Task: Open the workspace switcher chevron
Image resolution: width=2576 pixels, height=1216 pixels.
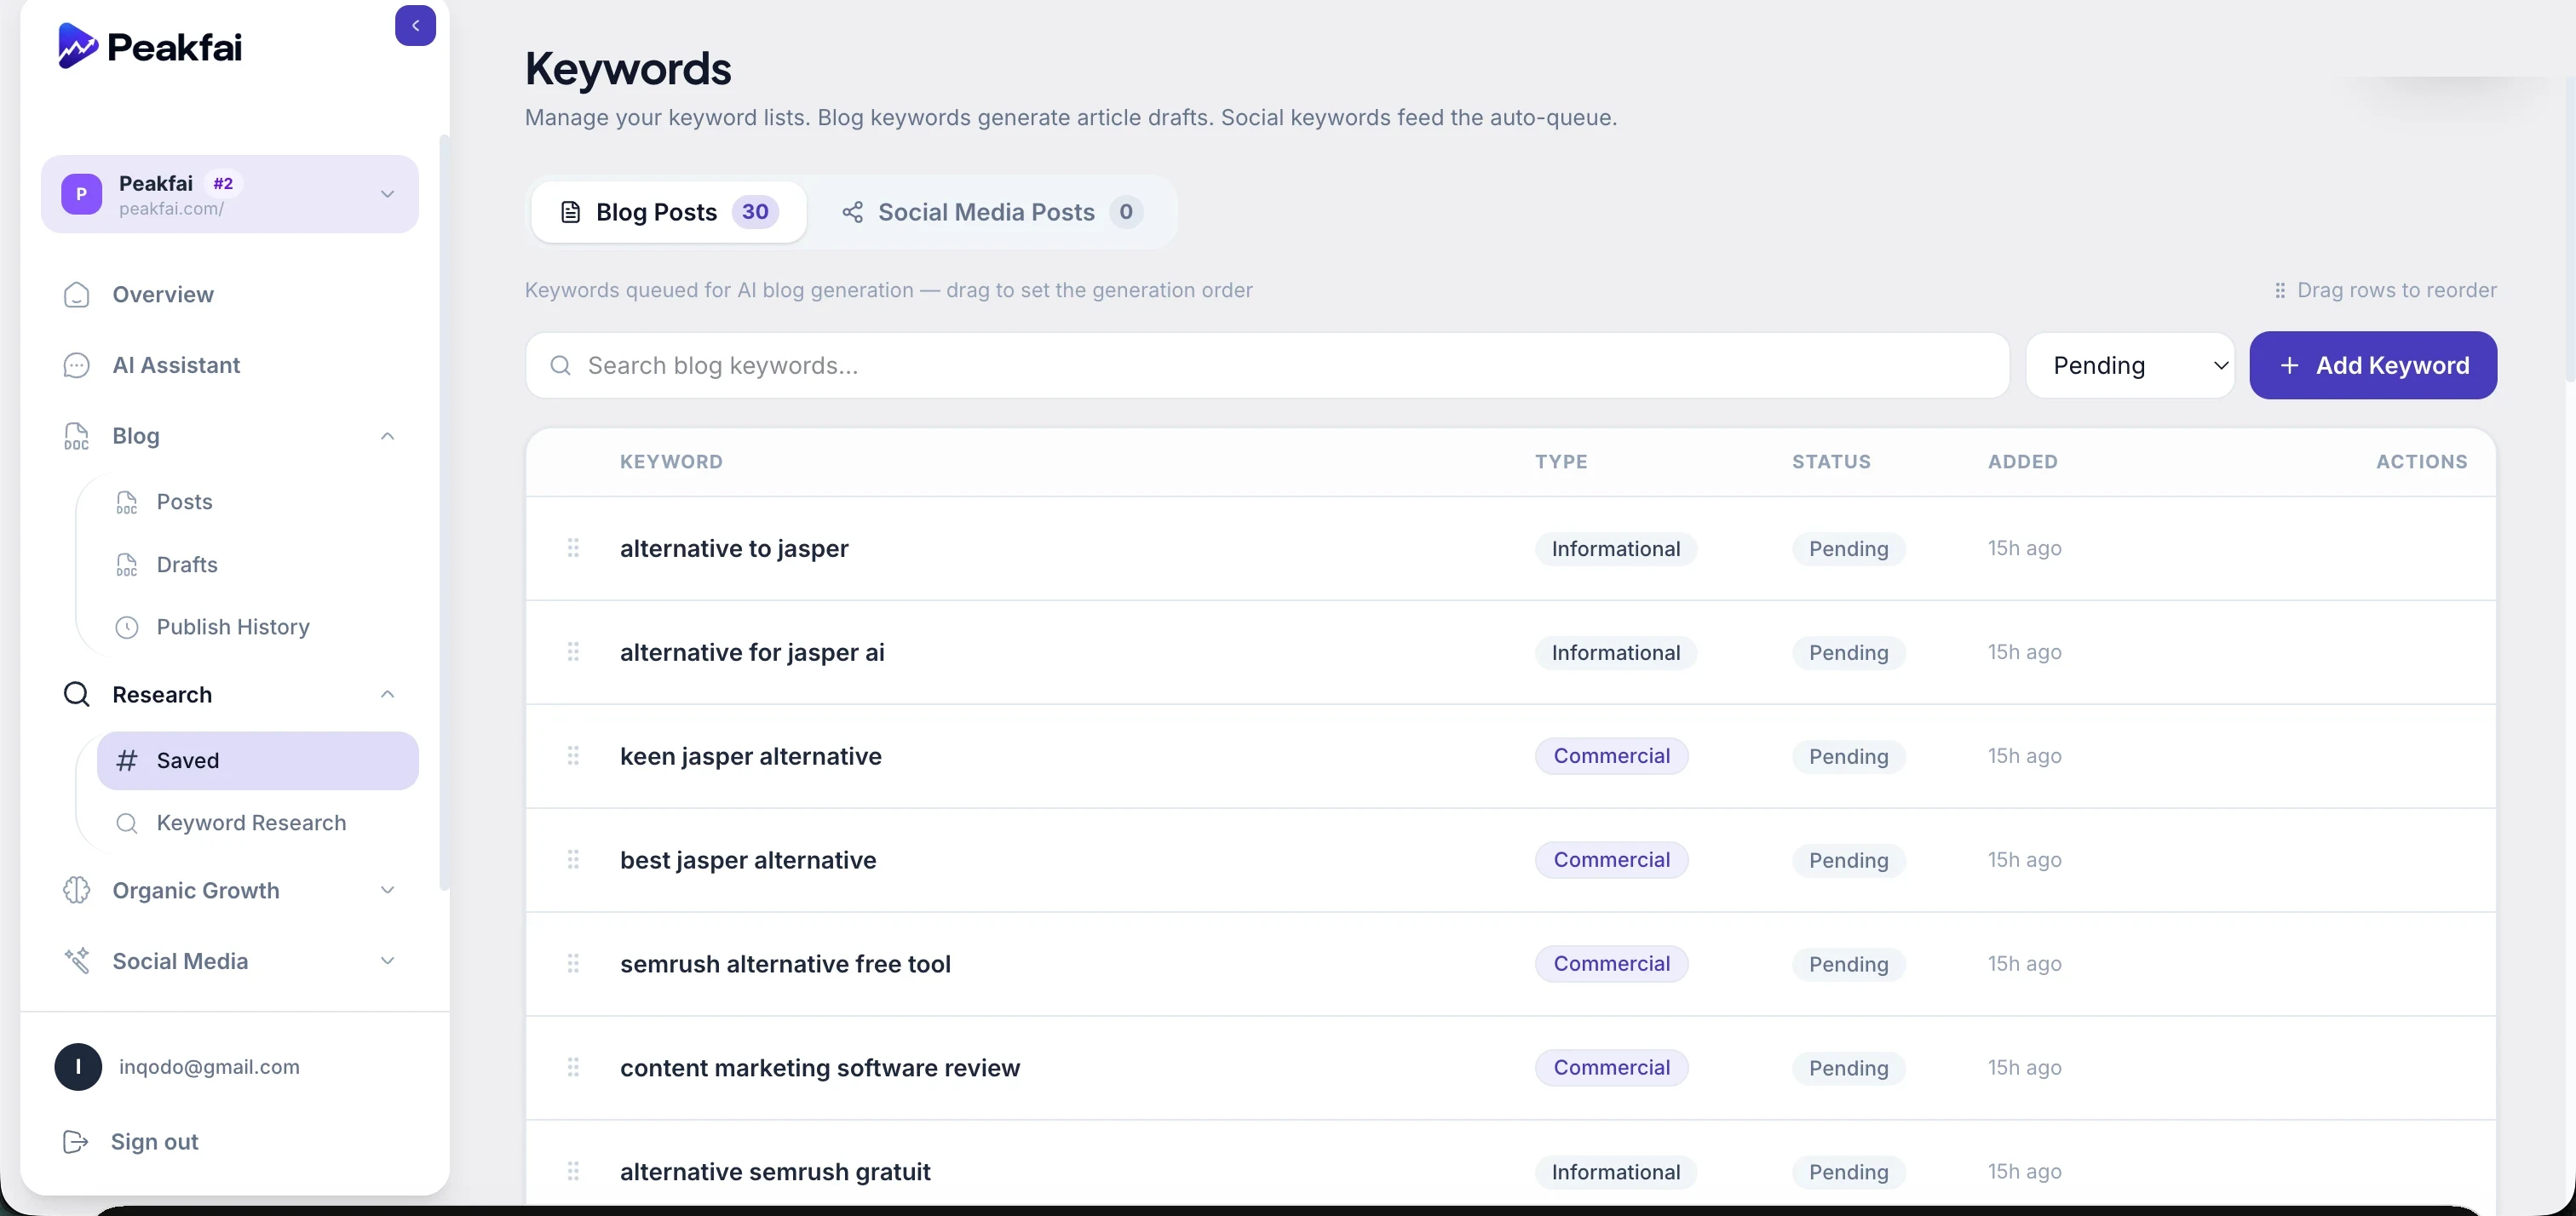Action: [x=387, y=194]
